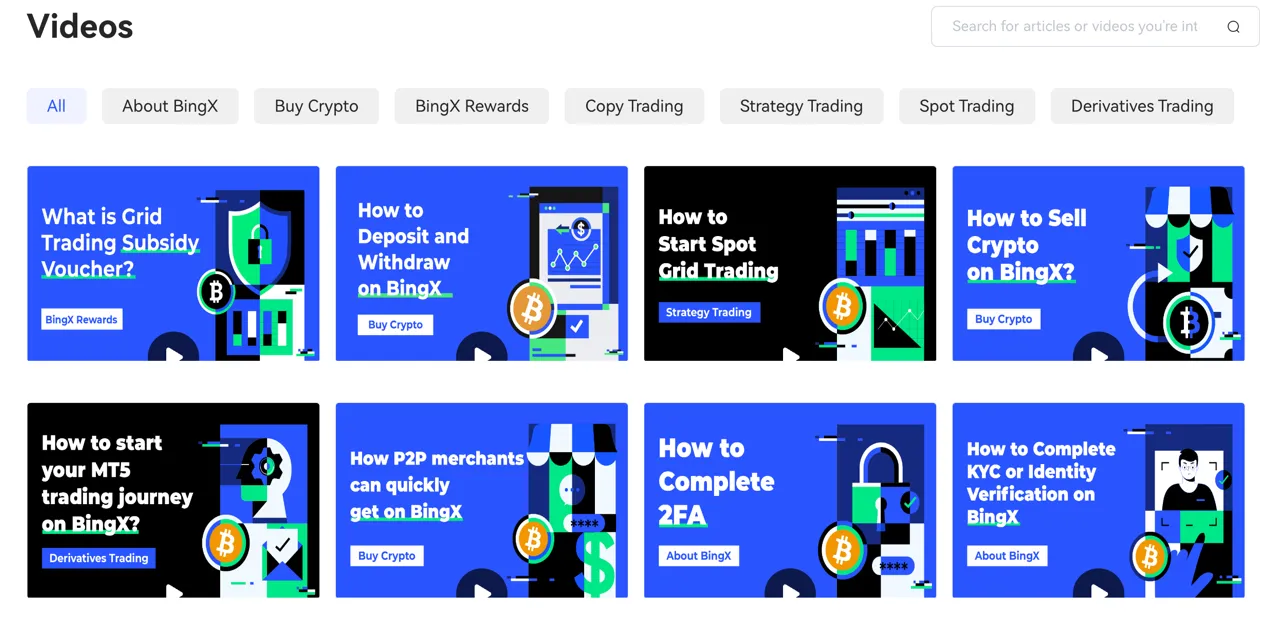The image size is (1270, 622).
Task: Filter videos by Buy Crypto
Action: point(316,106)
